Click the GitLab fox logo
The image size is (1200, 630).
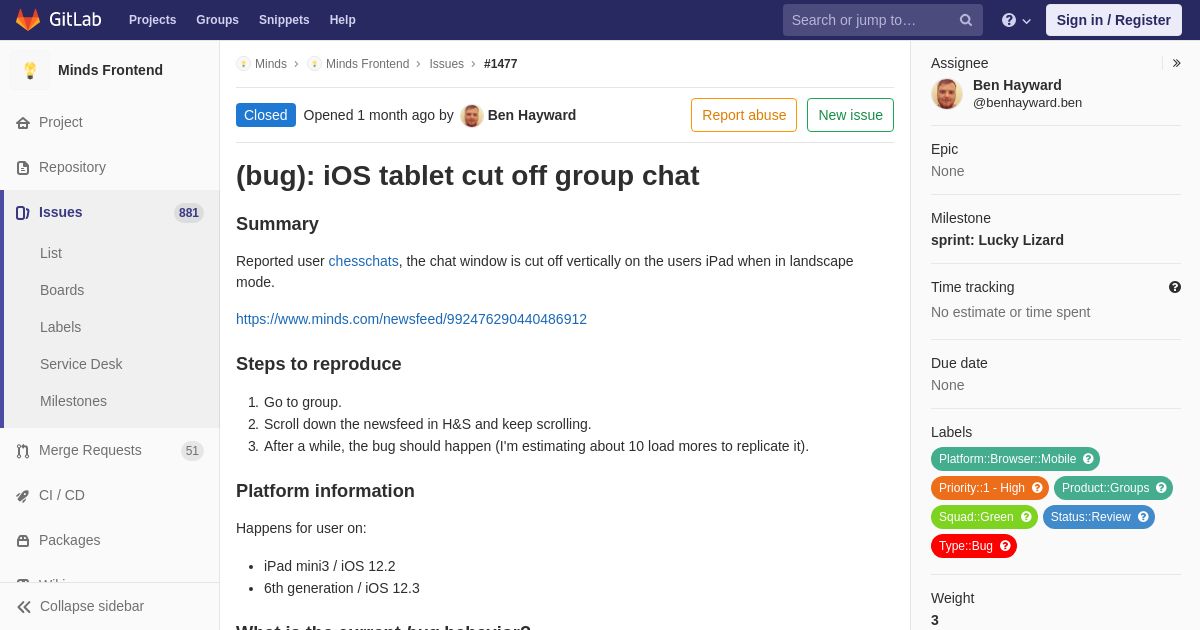click(x=28, y=20)
